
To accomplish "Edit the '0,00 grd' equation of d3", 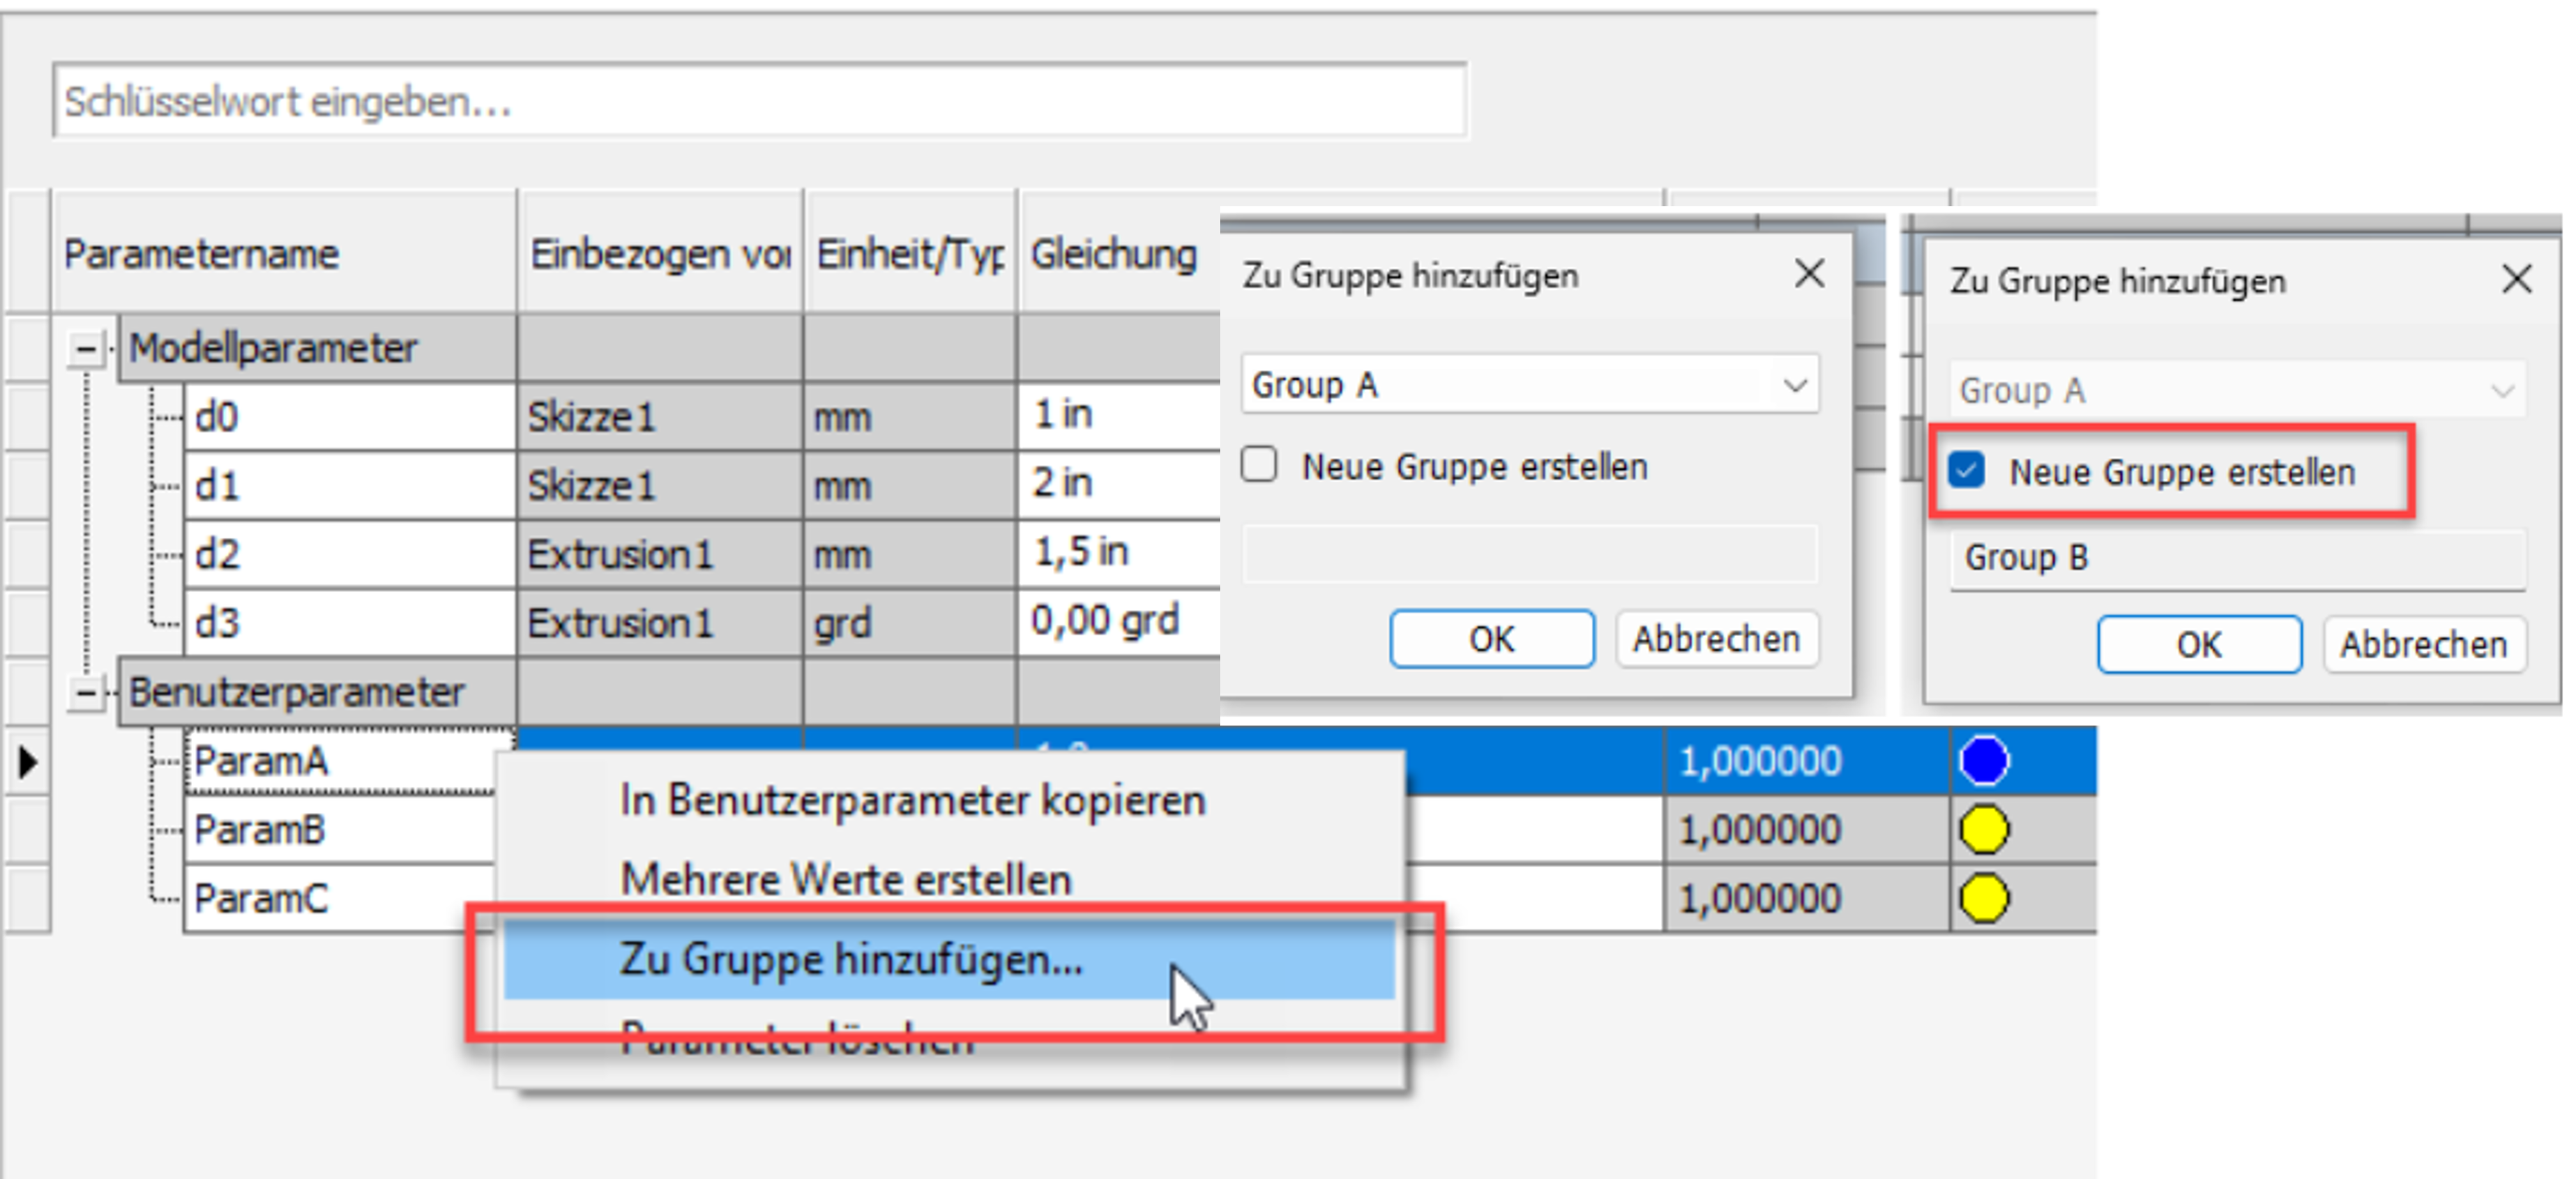I will [1119, 621].
